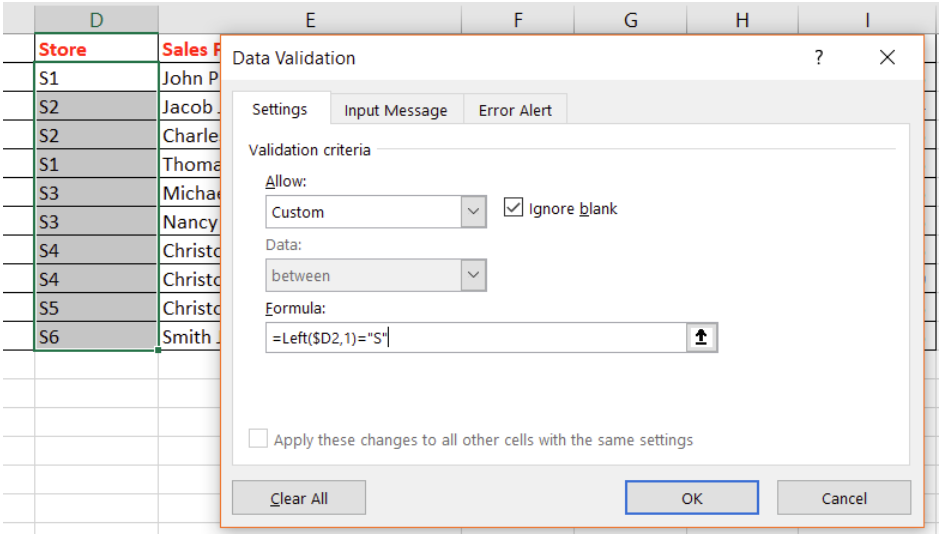The image size is (947, 538).
Task: Toggle the Ignore blank checkbox
Action: [514, 208]
